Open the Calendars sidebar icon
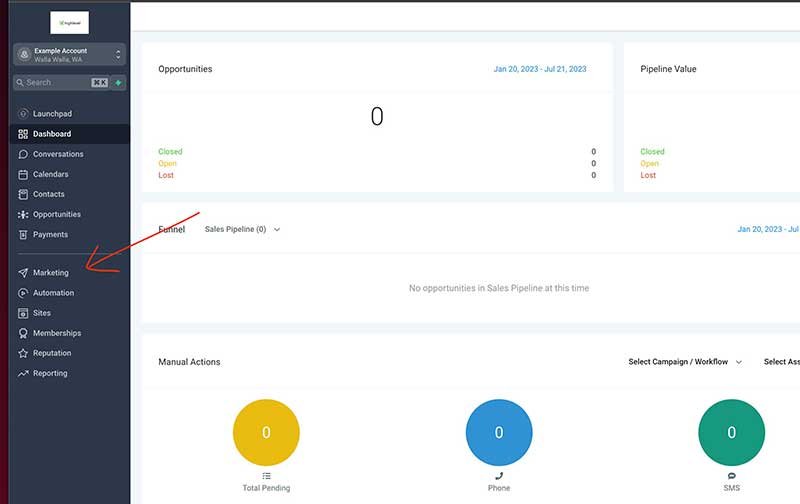Screen dimensions: 800x504 click(23, 174)
